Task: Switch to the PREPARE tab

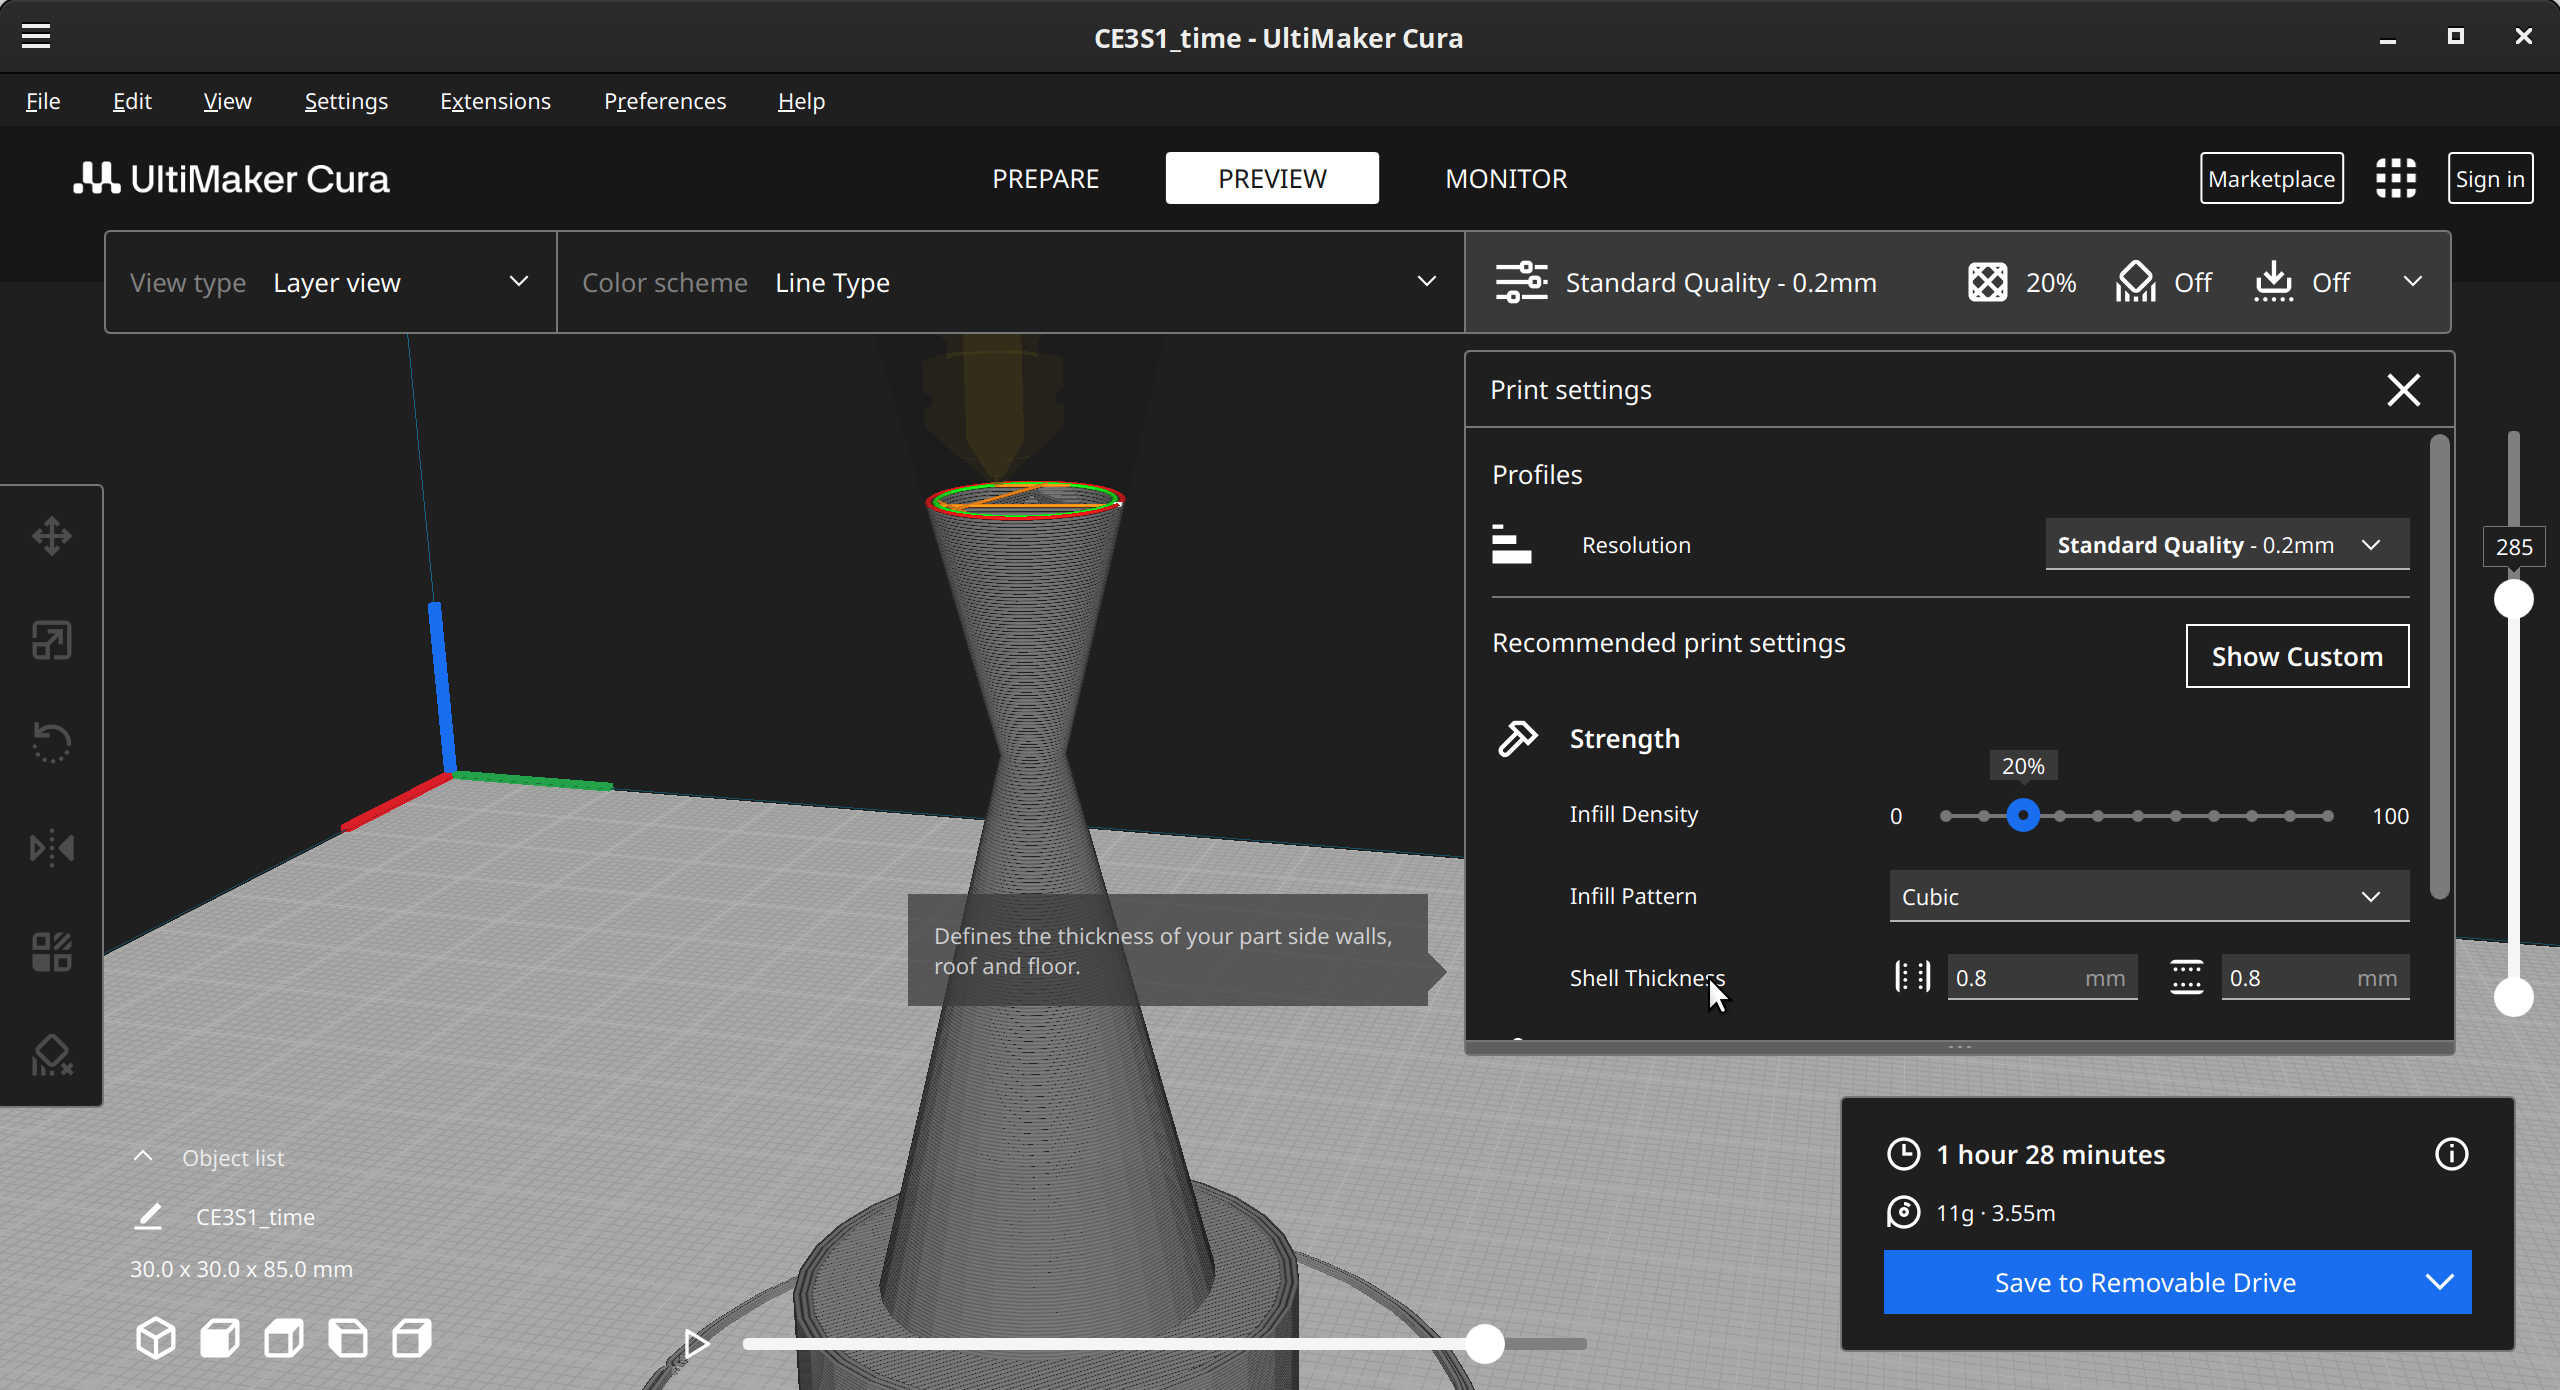Action: [1045, 179]
